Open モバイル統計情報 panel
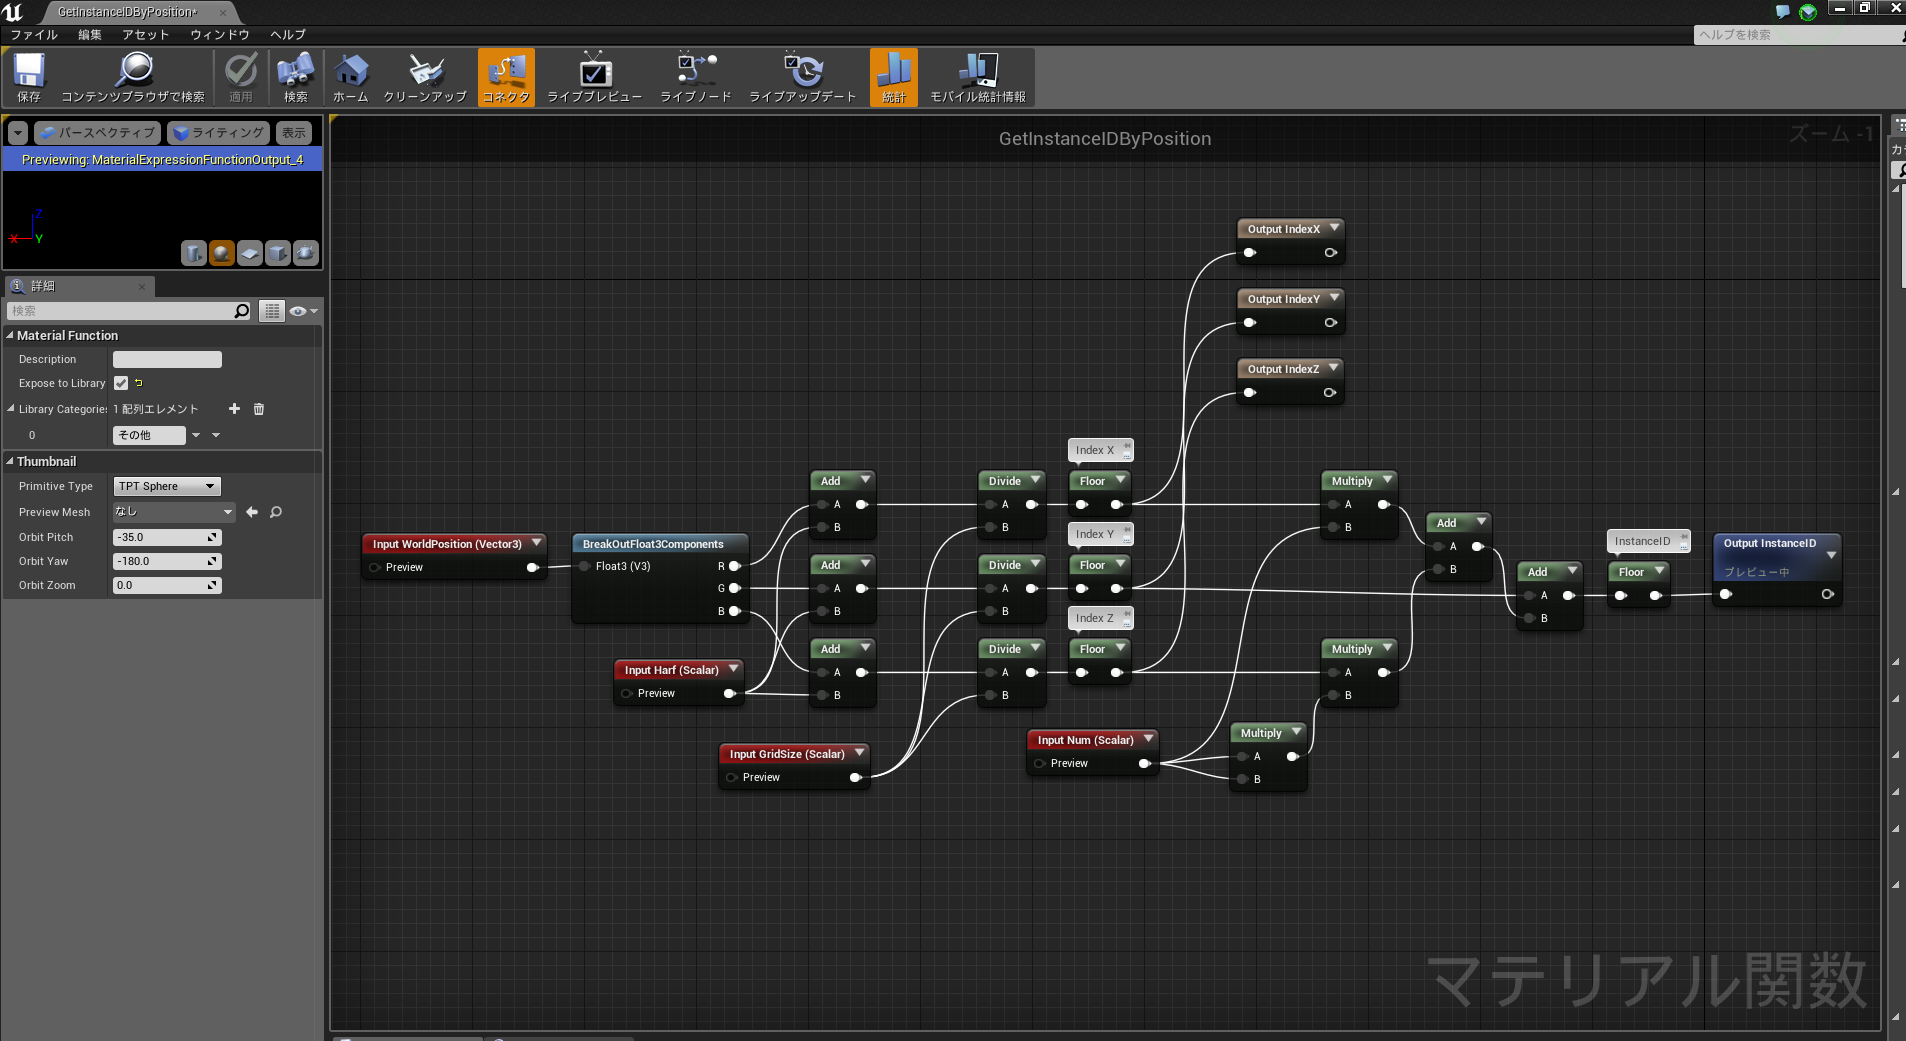 977,77
